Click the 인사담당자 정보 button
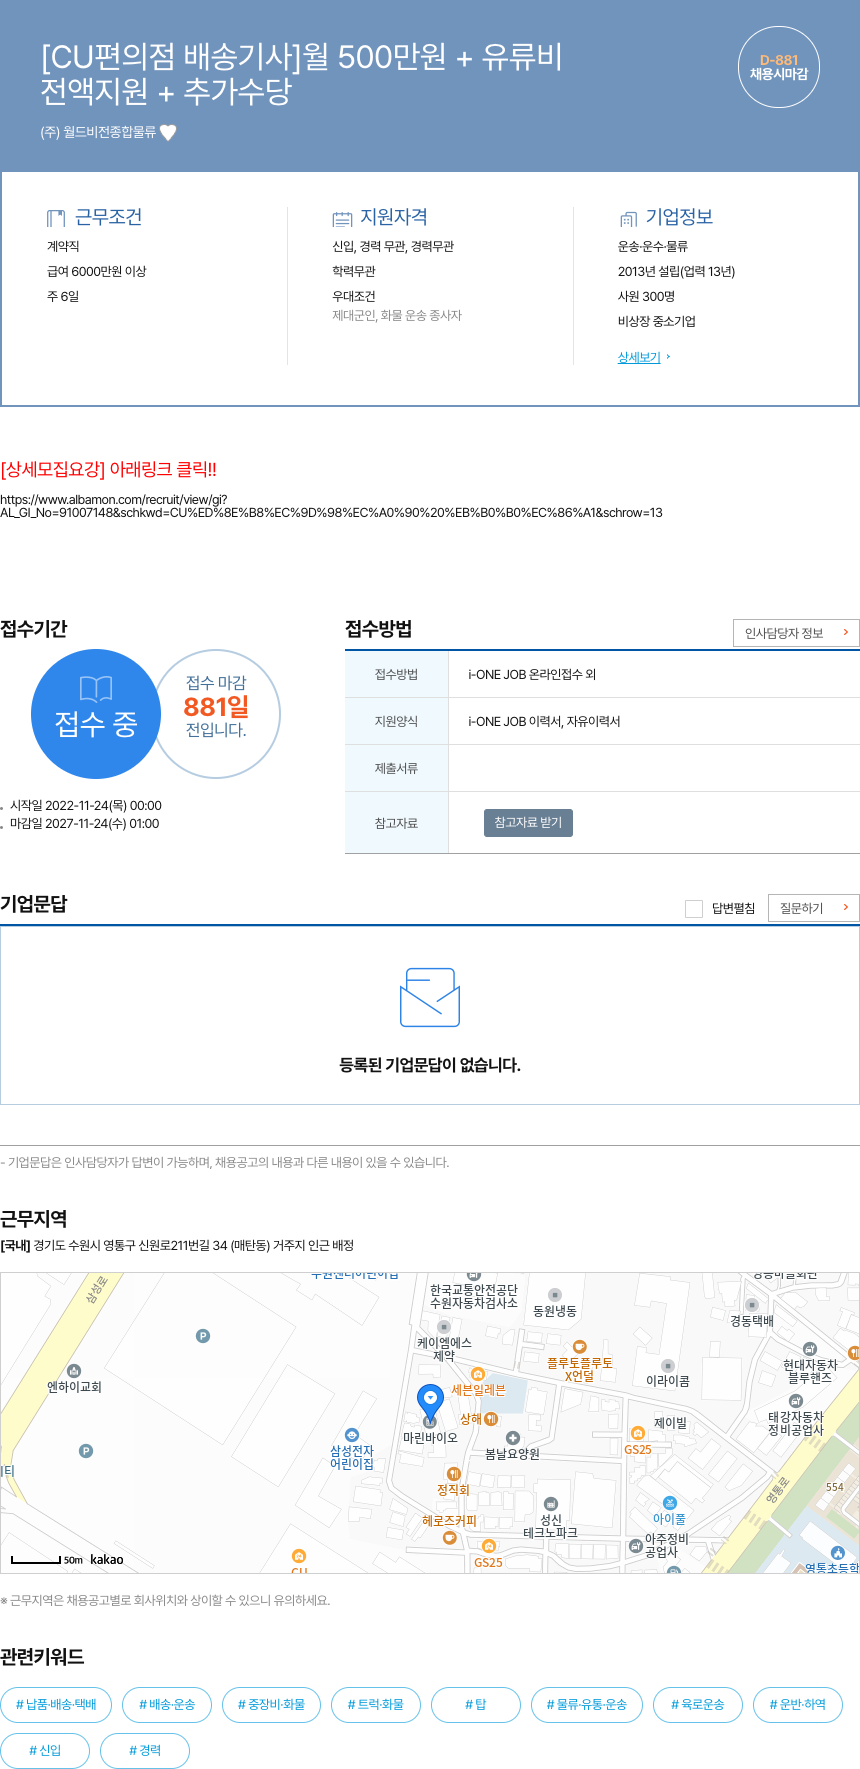This screenshot has height=1769, width=860. pyautogui.click(x=796, y=633)
